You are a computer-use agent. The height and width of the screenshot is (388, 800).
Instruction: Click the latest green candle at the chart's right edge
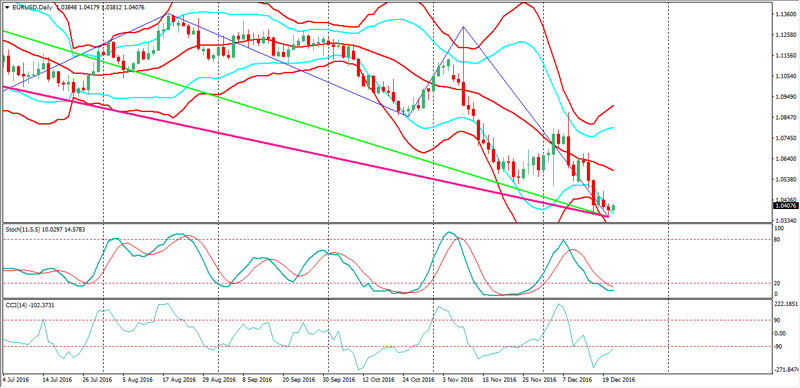point(614,207)
